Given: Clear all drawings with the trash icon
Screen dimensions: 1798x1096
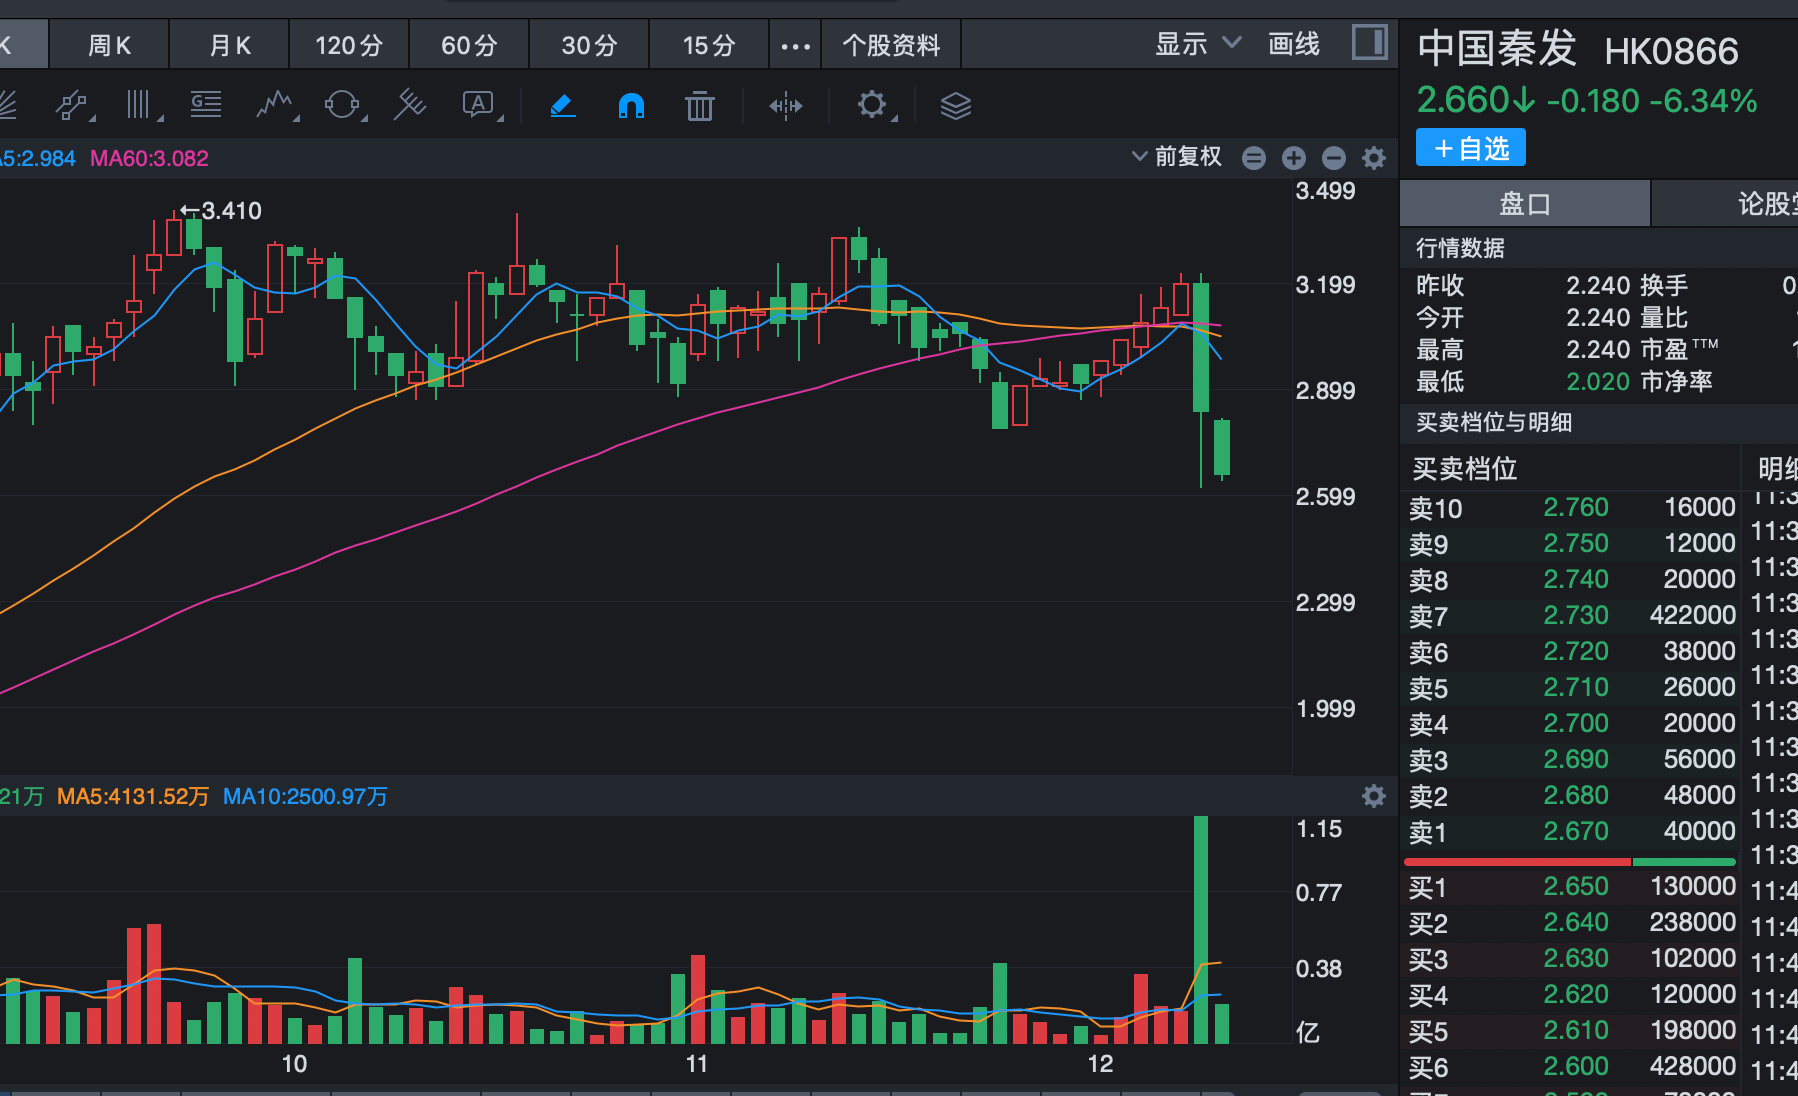Looking at the screenshot, I should (x=700, y=105).
